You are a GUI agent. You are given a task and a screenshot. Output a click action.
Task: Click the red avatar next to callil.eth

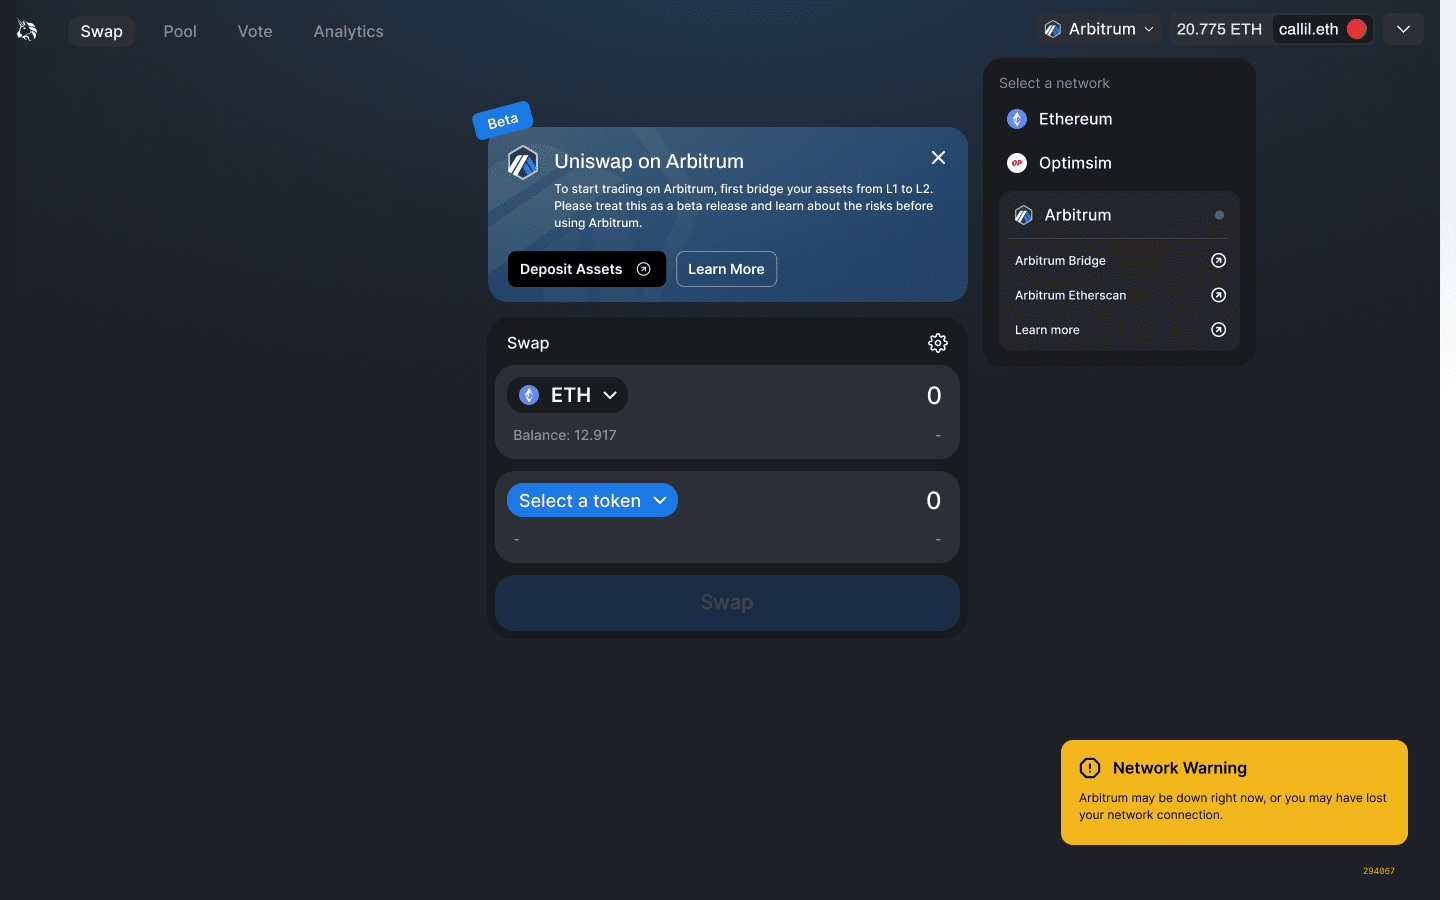point(1356,29)
